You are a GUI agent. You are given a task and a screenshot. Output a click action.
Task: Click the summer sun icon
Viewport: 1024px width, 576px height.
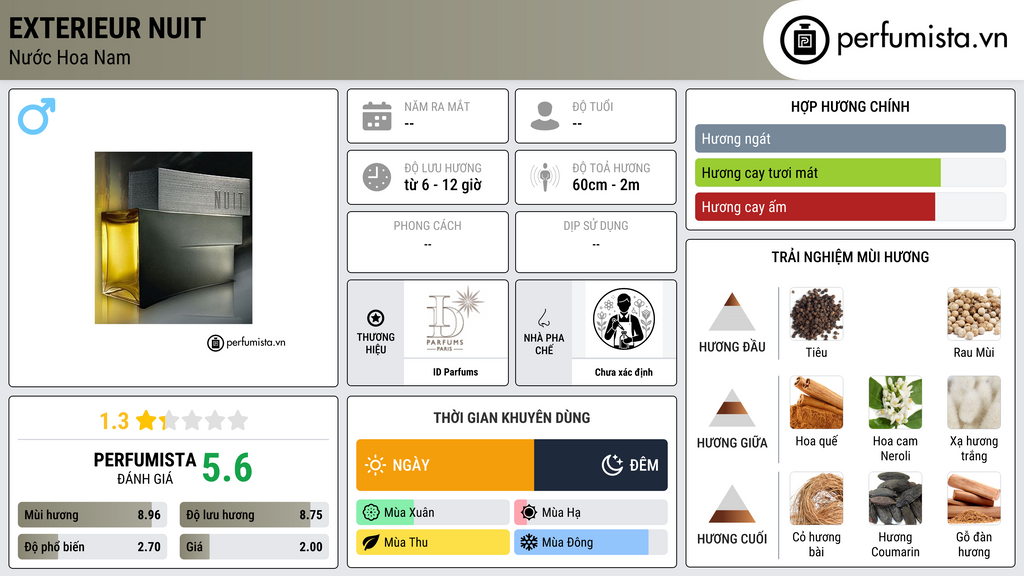tap(529, 512)
